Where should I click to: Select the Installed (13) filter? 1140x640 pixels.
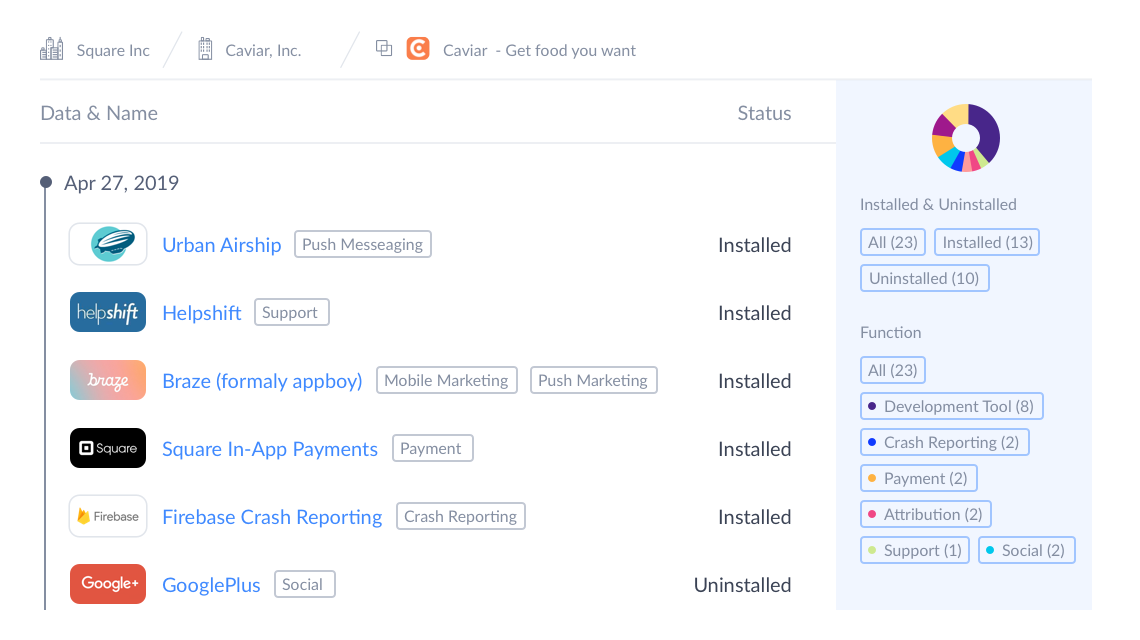tap(986, 242)
